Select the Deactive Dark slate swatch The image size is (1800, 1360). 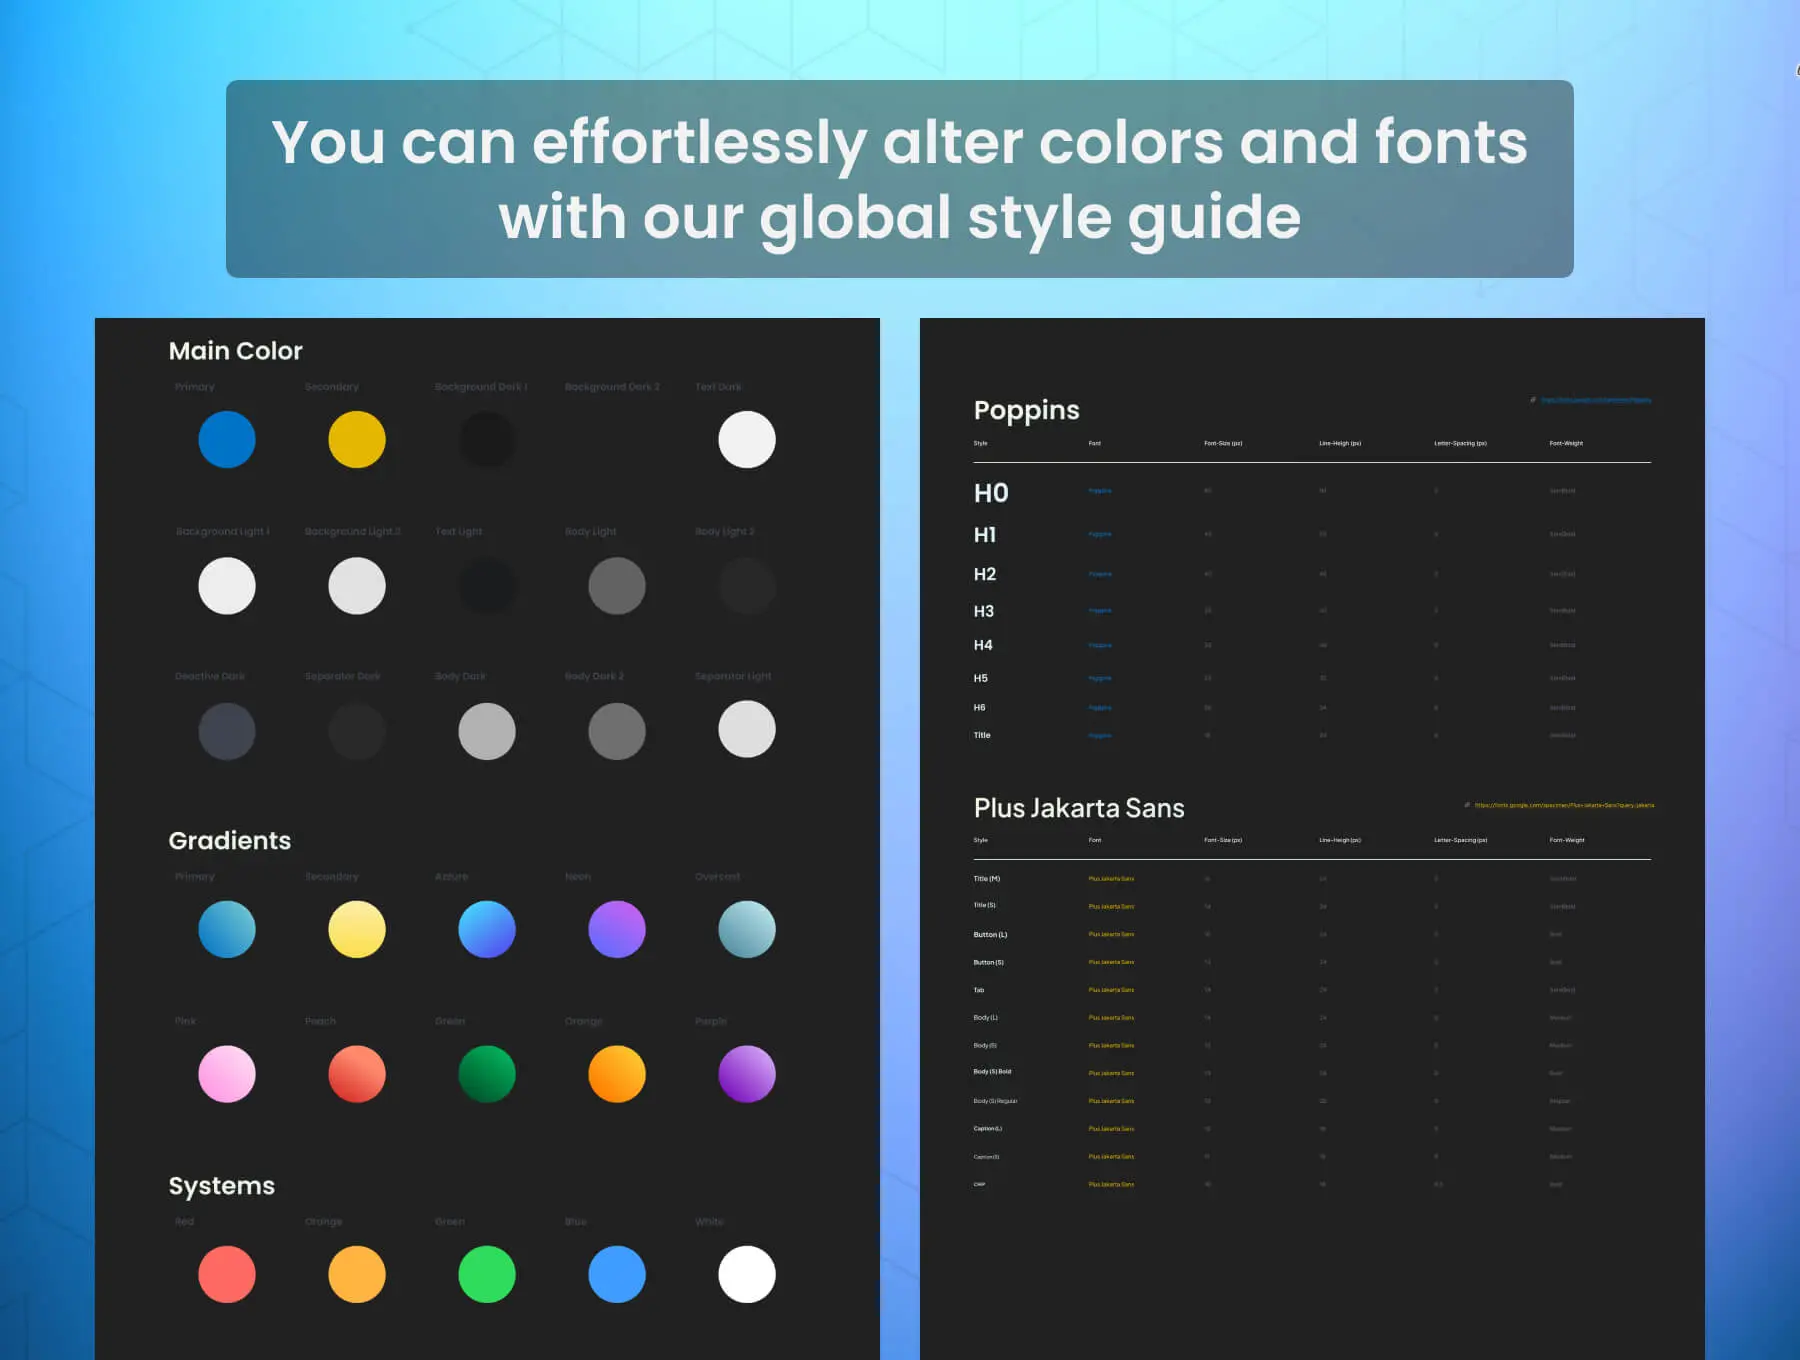(227, 731)
